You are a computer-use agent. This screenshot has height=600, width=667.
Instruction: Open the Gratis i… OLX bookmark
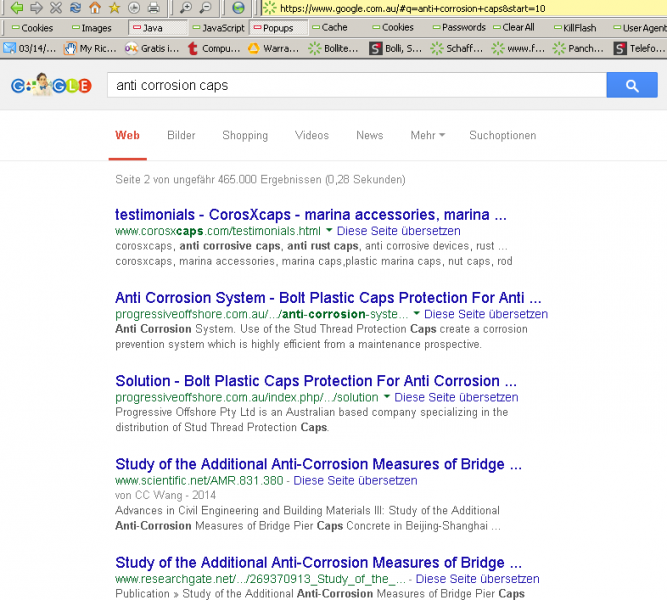[x=152, y=49]
